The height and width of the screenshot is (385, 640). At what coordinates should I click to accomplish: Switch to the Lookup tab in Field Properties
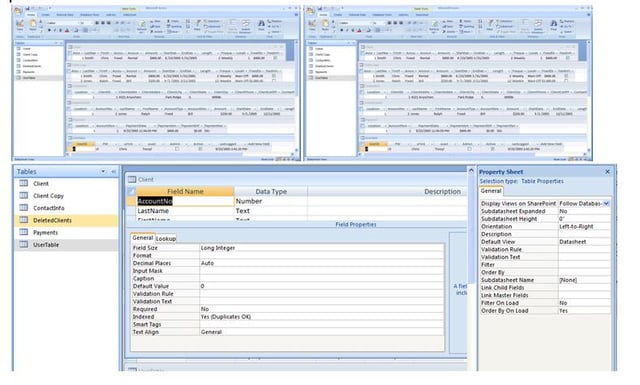coord(166,238)
